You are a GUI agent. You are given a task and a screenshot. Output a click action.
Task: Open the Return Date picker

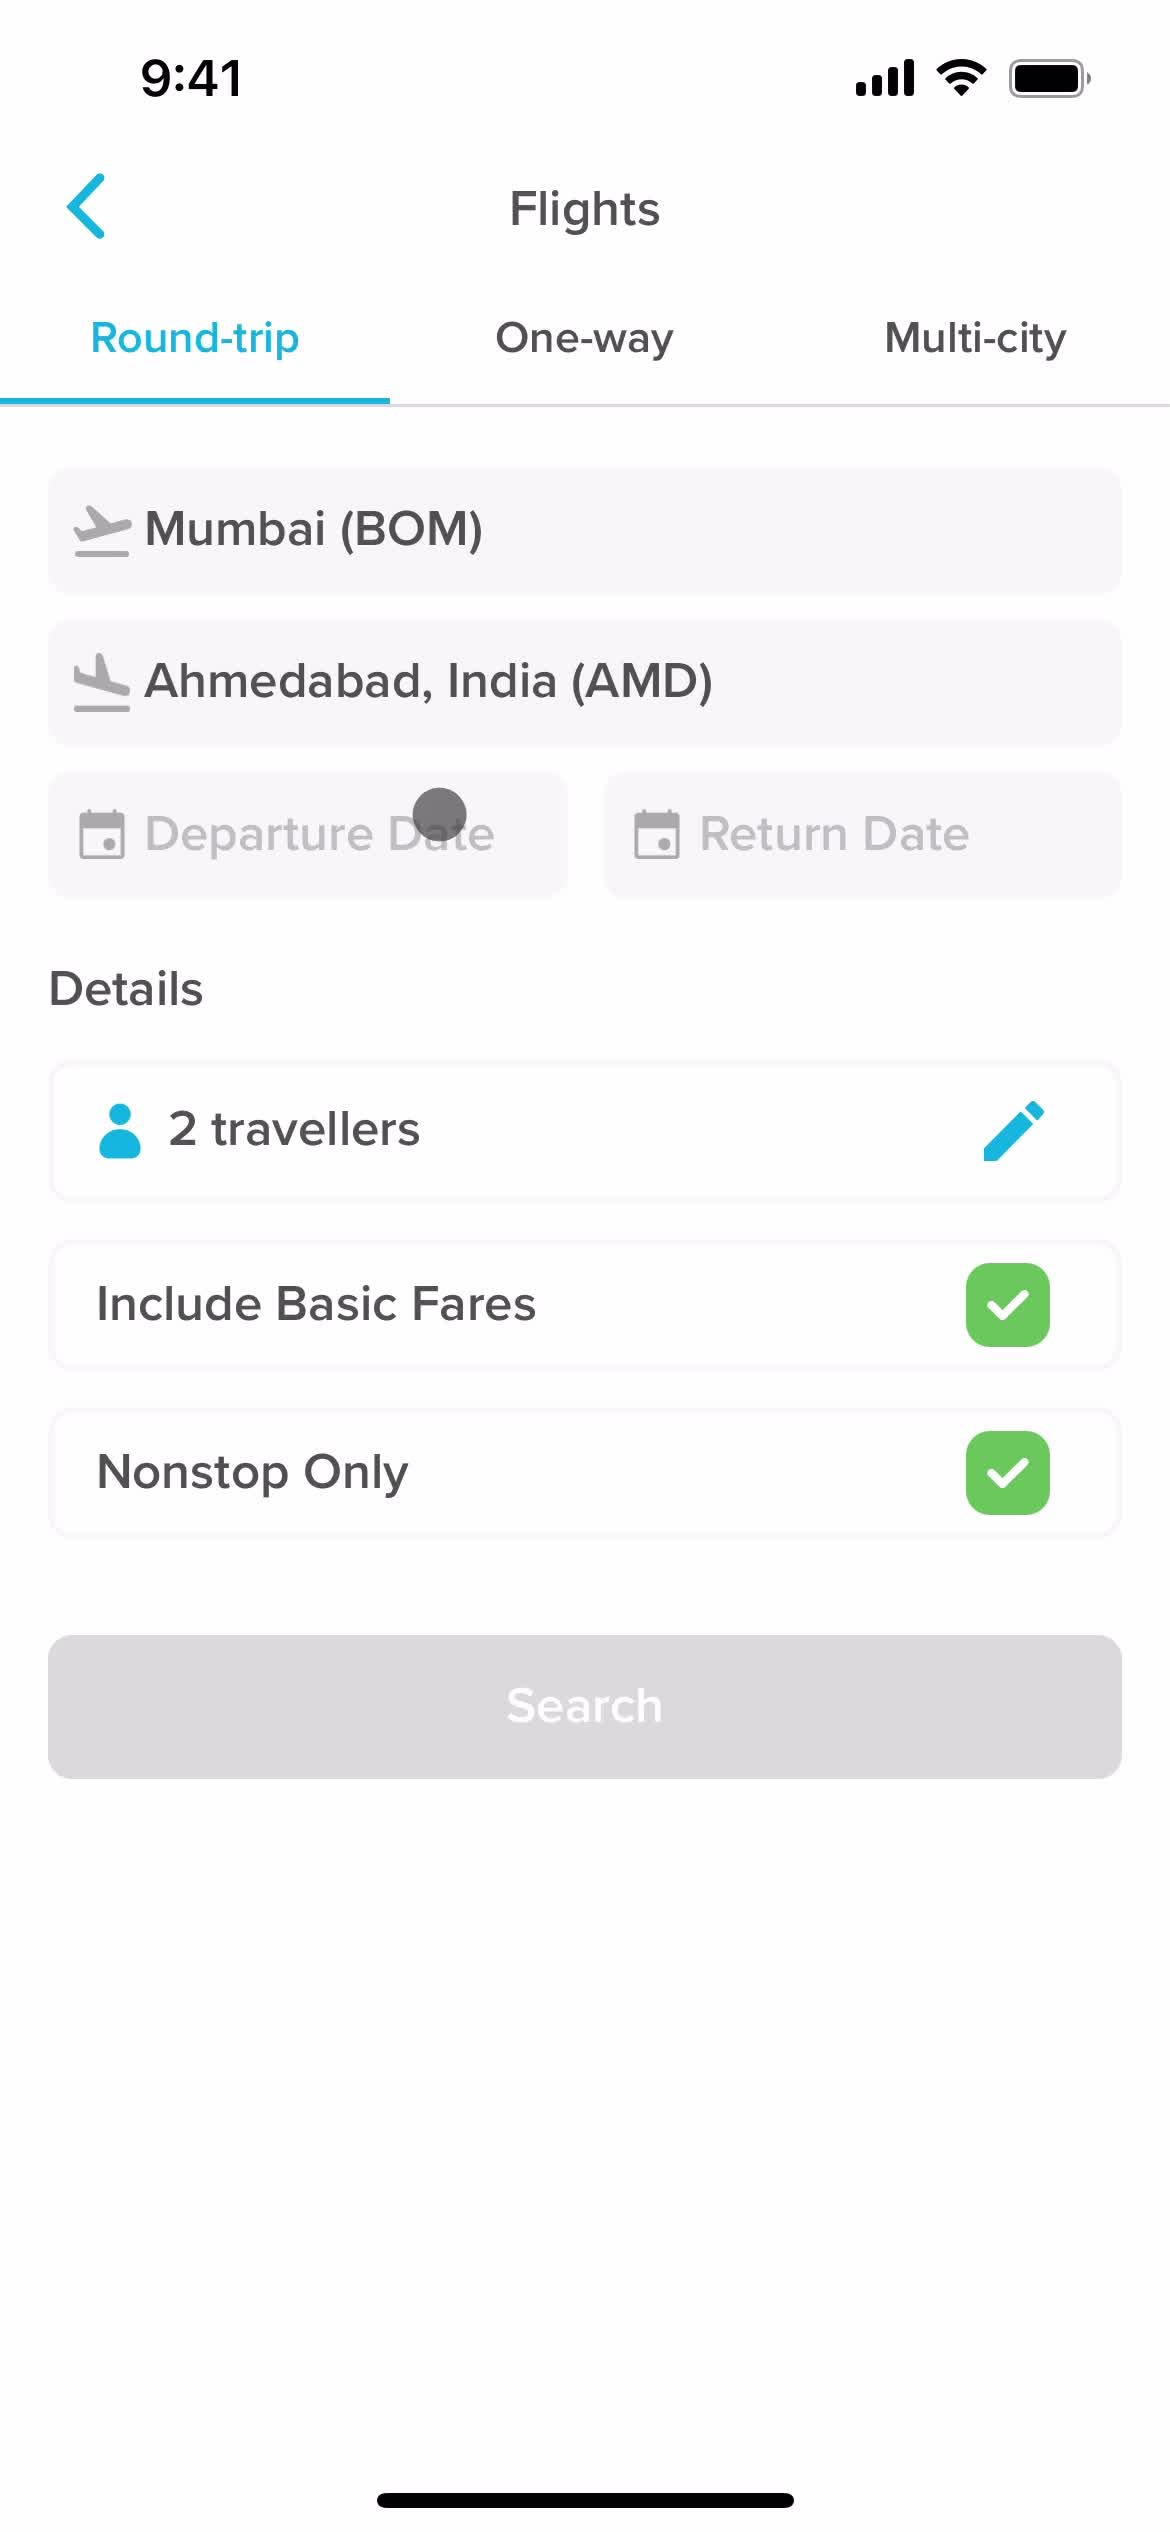tap(862, 835)
